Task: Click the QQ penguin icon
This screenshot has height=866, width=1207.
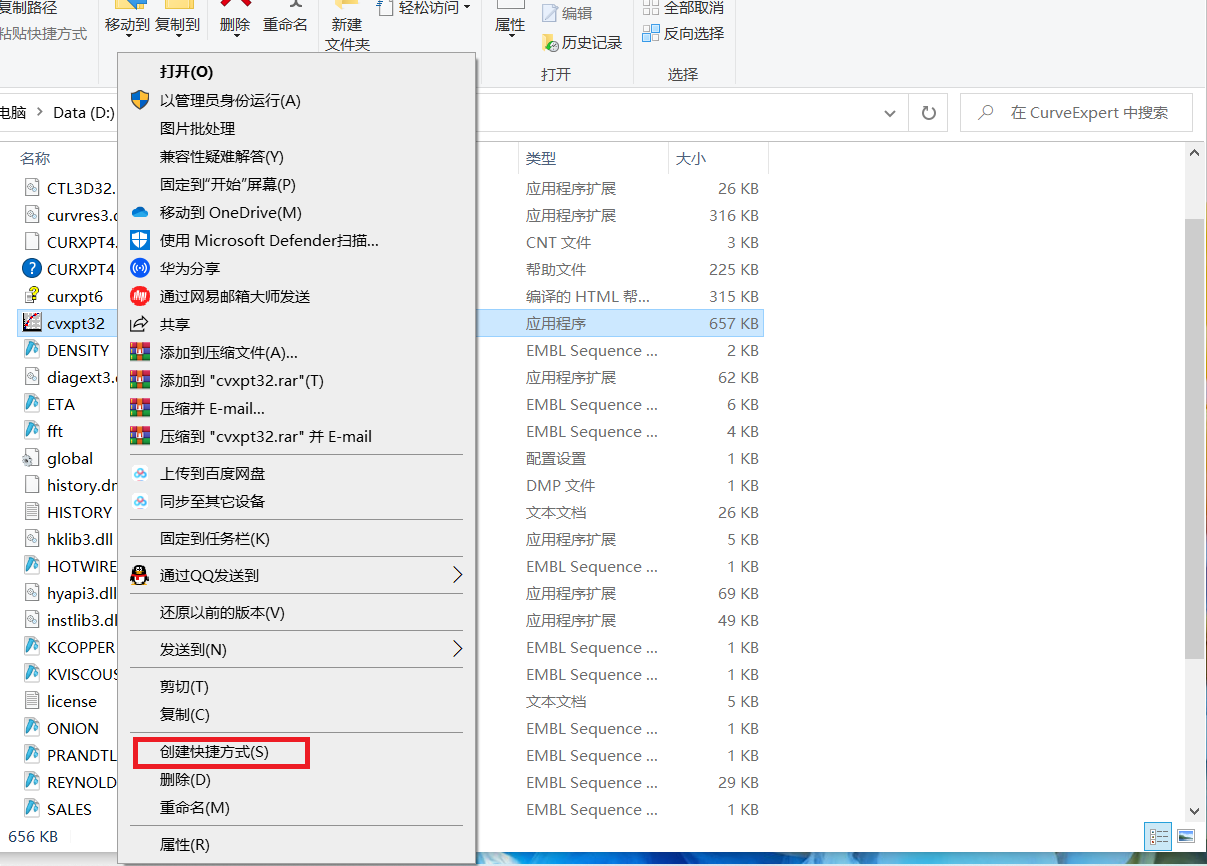Action: point(140,575)
